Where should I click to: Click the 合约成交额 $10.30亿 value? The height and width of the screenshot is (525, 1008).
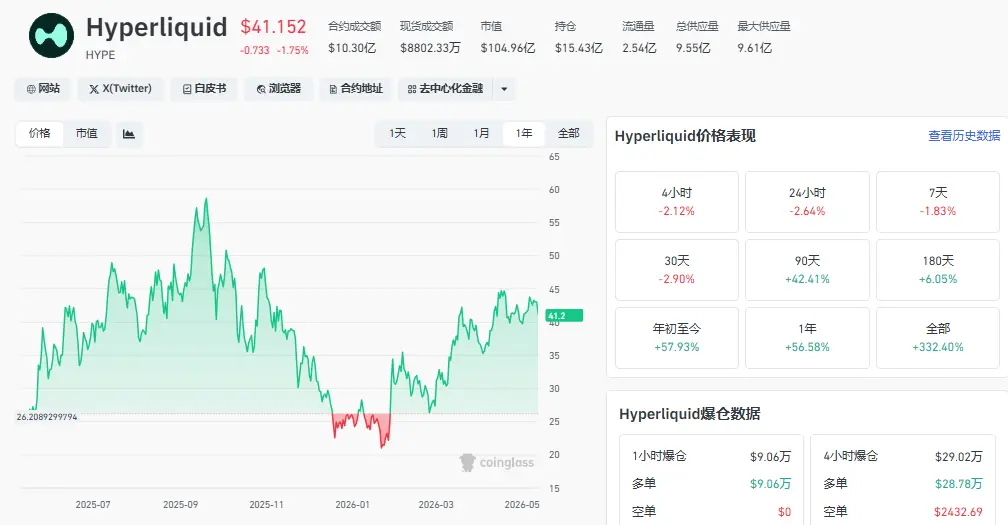(352, 48)
